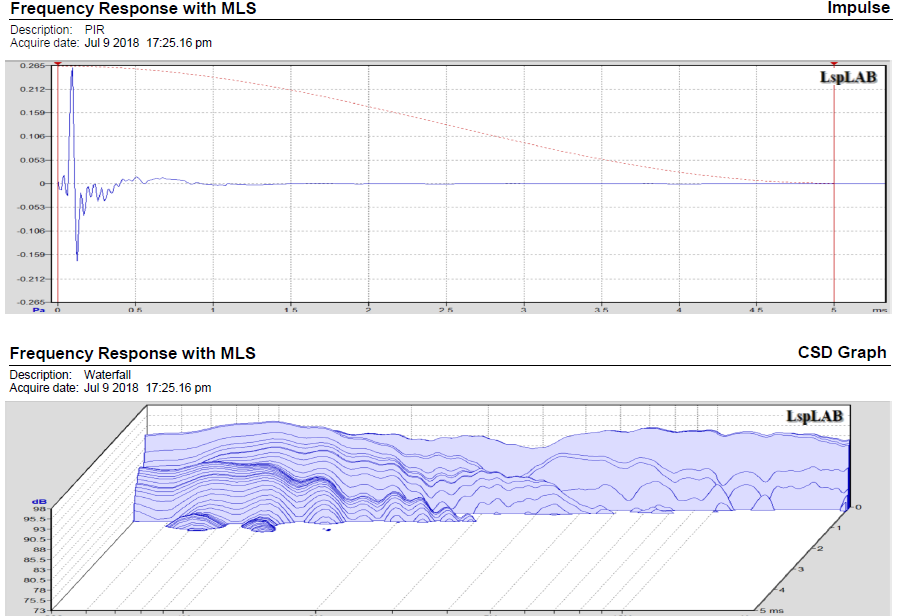Click the -0.265 label on the impulse Y axis
Screen dimensions: 900x616
coord(31,302)
